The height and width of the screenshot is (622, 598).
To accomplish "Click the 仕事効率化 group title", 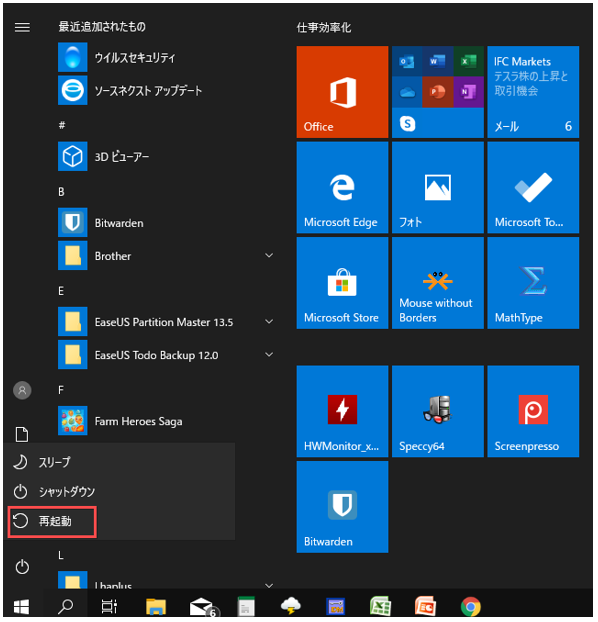I will (x=324, y=27).
